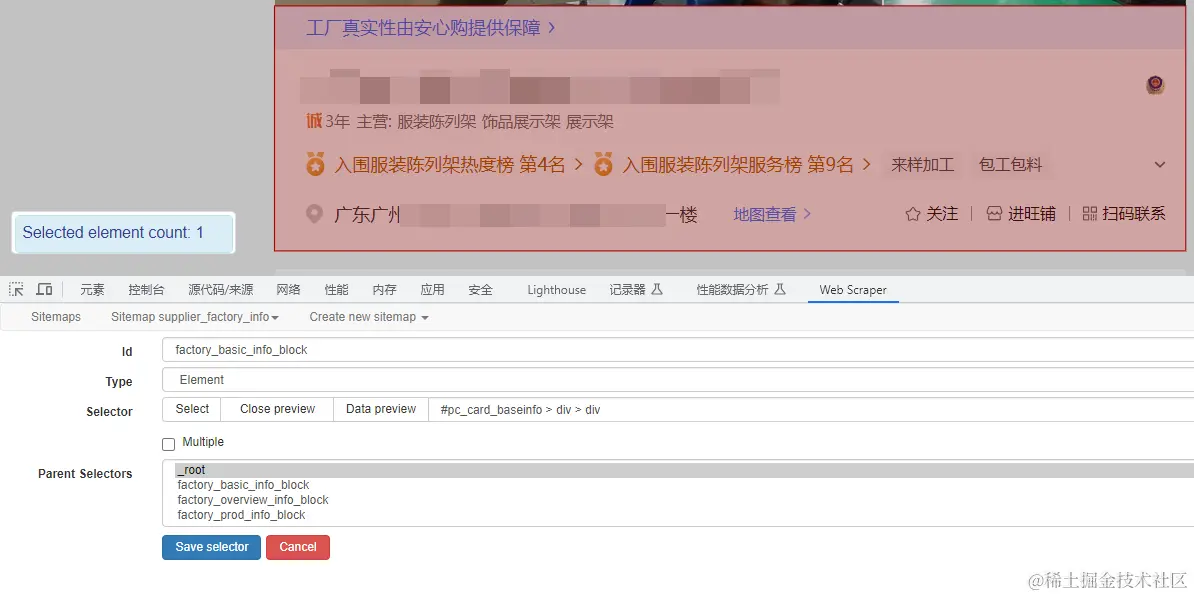1194x597 pixels.
Task: Enable the Multiple checkbox
Action: pos(169,442)
